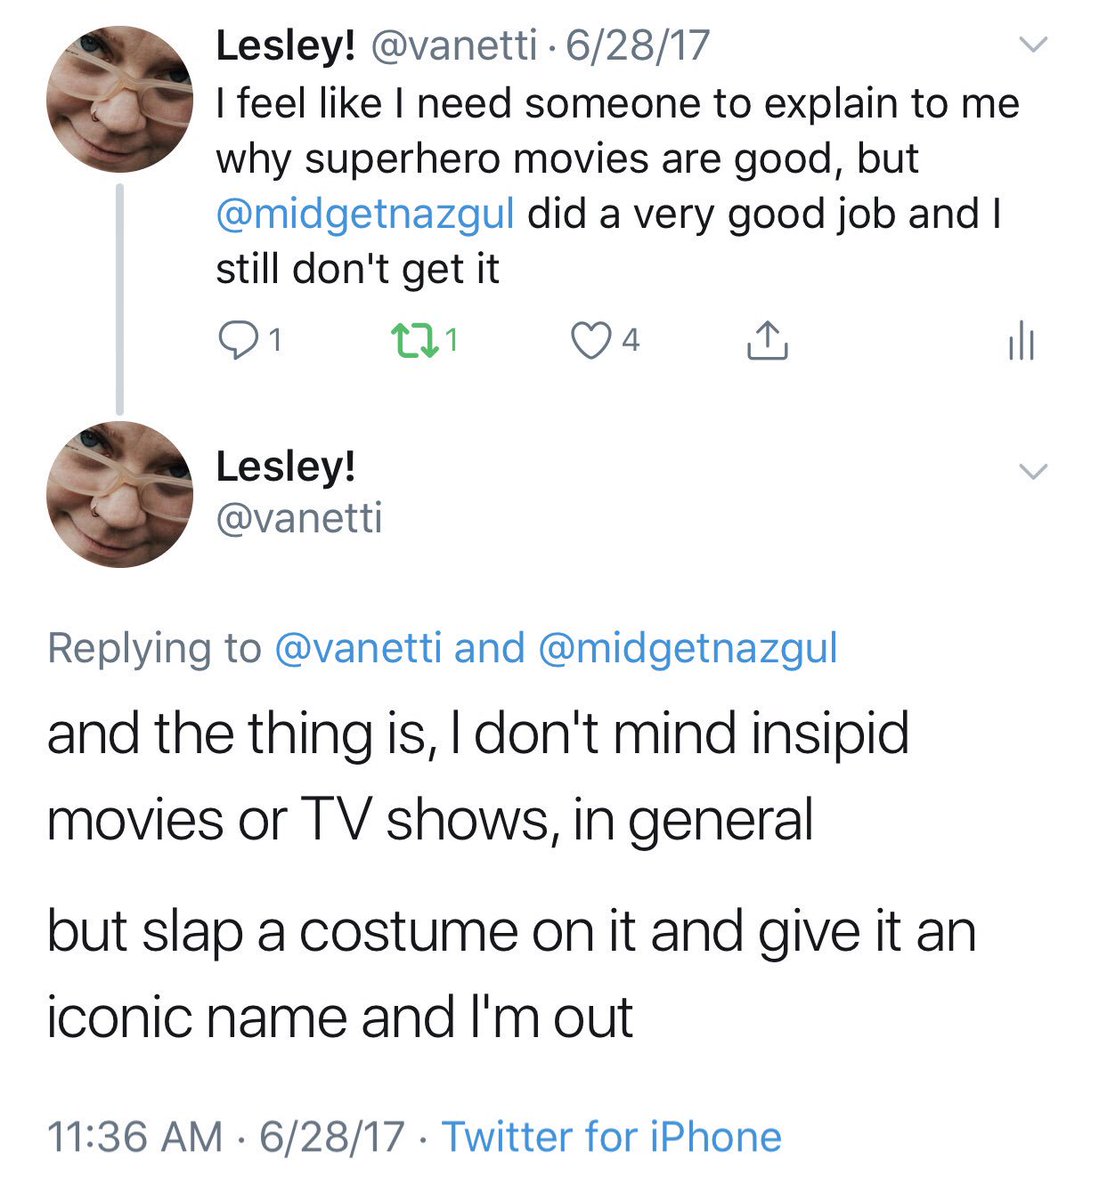This screenshot has width=1099, height=1200.
Task: Click @vanetti in the 'Replying to' line
Action: [x=357, y=648]
